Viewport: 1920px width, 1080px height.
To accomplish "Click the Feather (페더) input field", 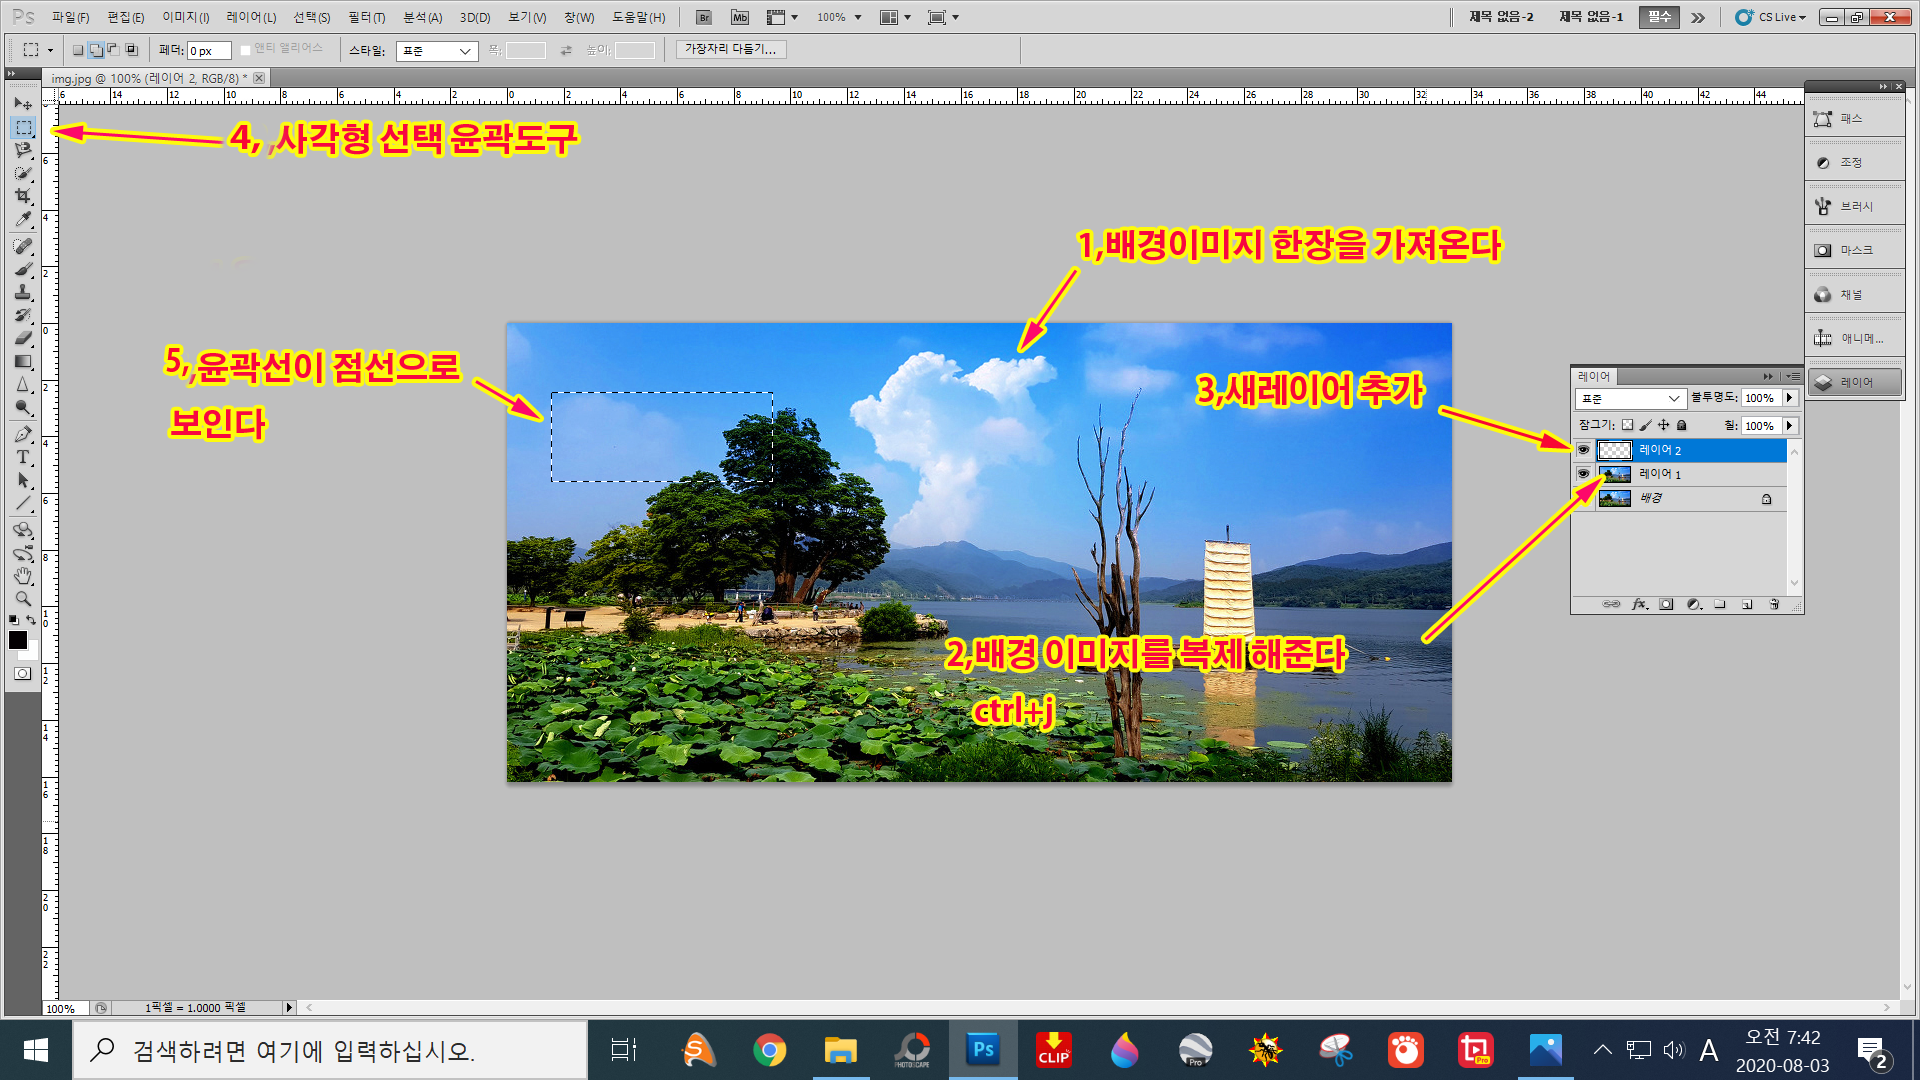I will point(209,51).
